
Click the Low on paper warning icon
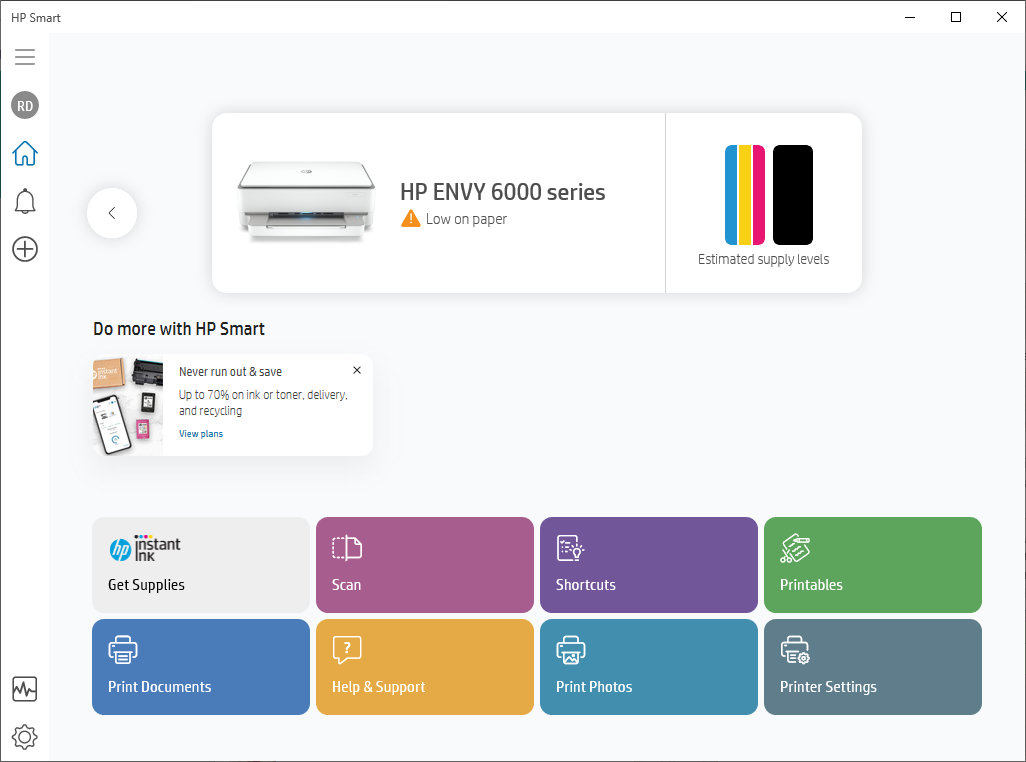click(410, 218)
